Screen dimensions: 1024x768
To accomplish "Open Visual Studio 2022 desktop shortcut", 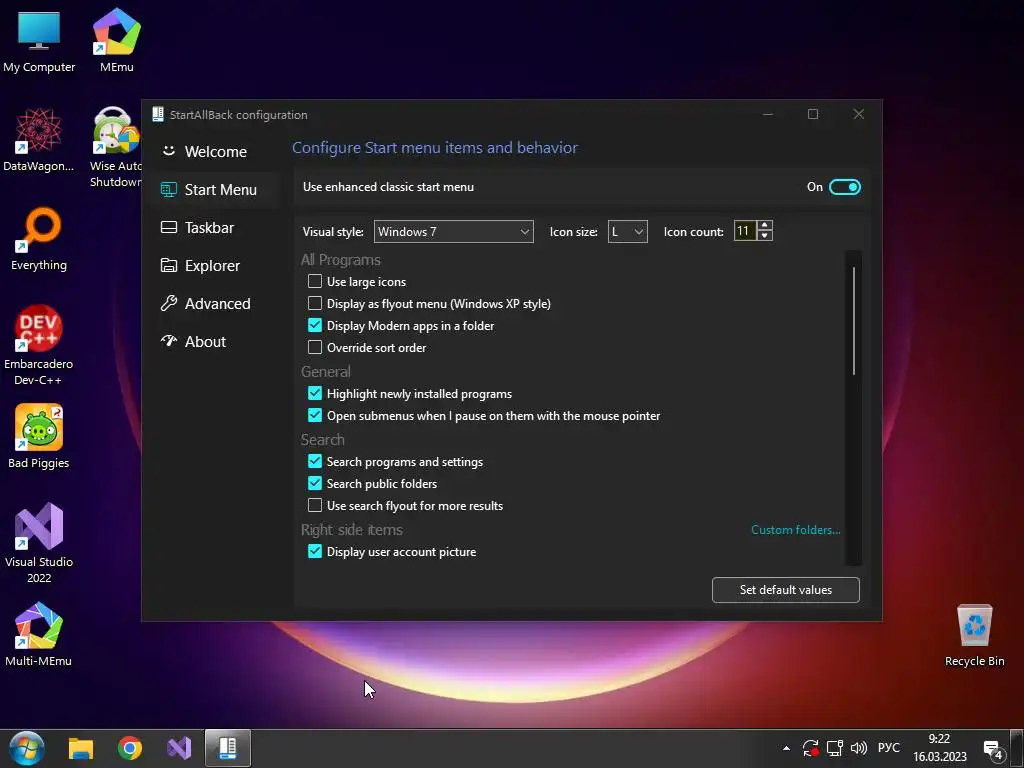I will [x=39, y=543].
